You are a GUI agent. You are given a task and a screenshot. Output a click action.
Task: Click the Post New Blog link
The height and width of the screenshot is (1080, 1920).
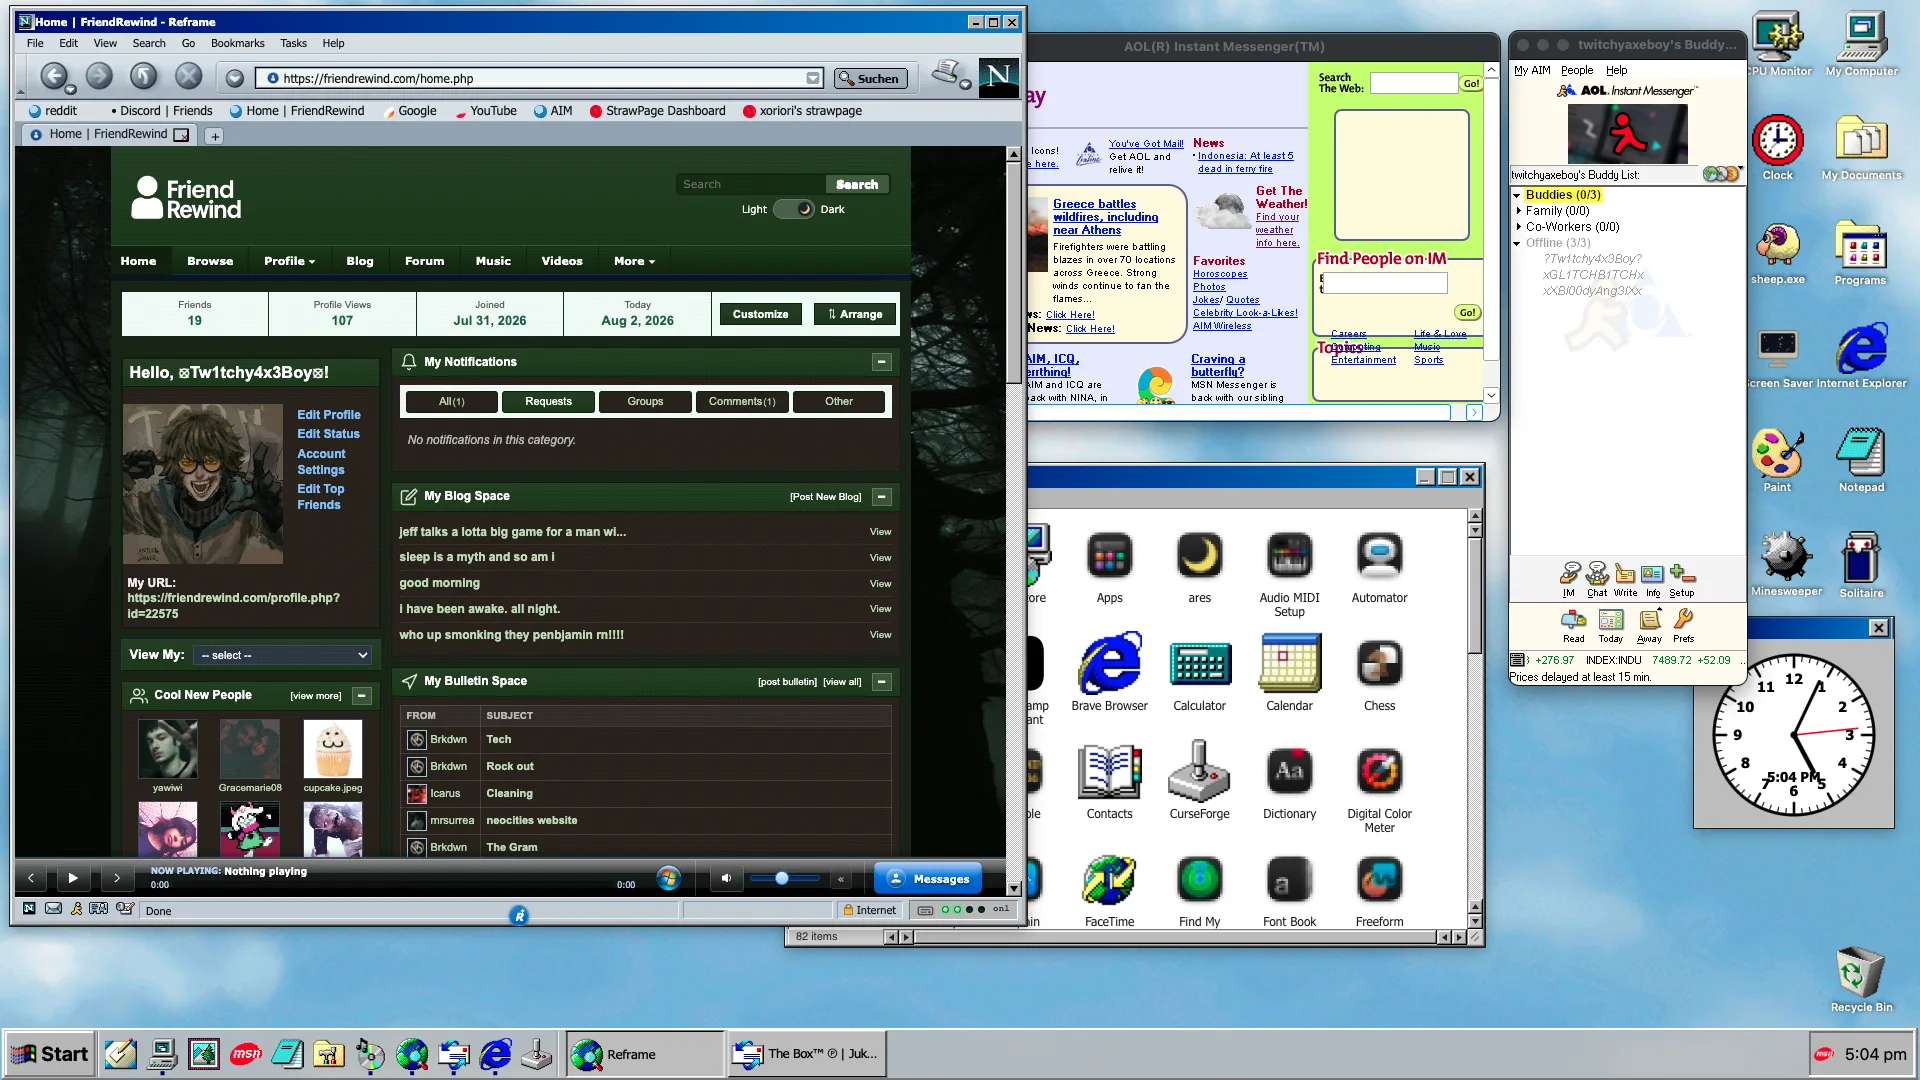(x=825, y=496)
